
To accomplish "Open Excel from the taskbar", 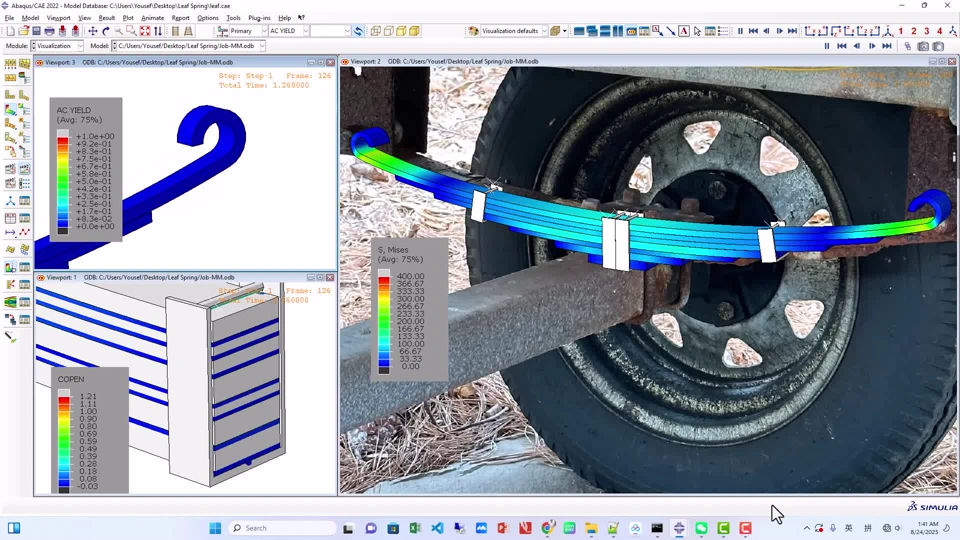I will [414, 528].
